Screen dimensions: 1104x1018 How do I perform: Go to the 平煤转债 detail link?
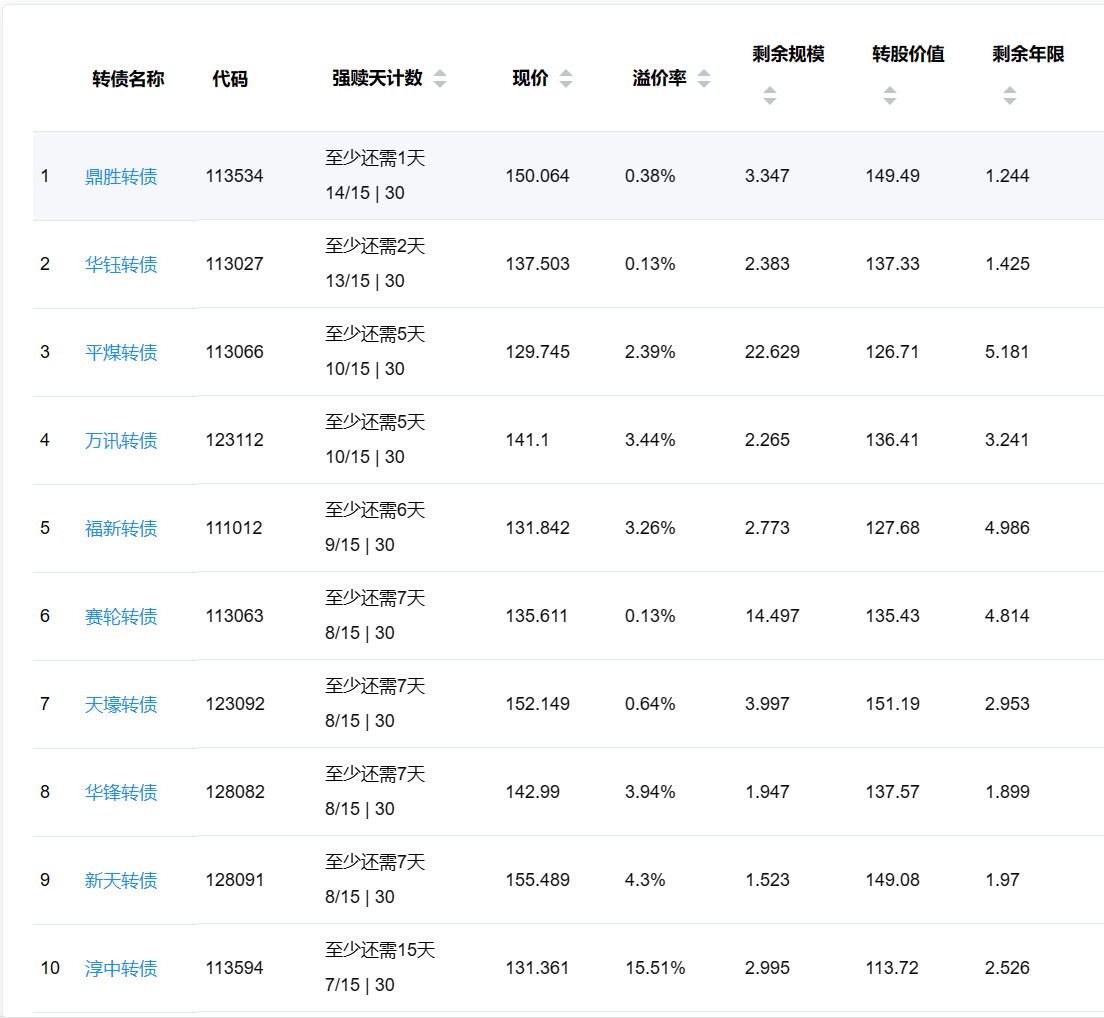click(x=121, y=353)
